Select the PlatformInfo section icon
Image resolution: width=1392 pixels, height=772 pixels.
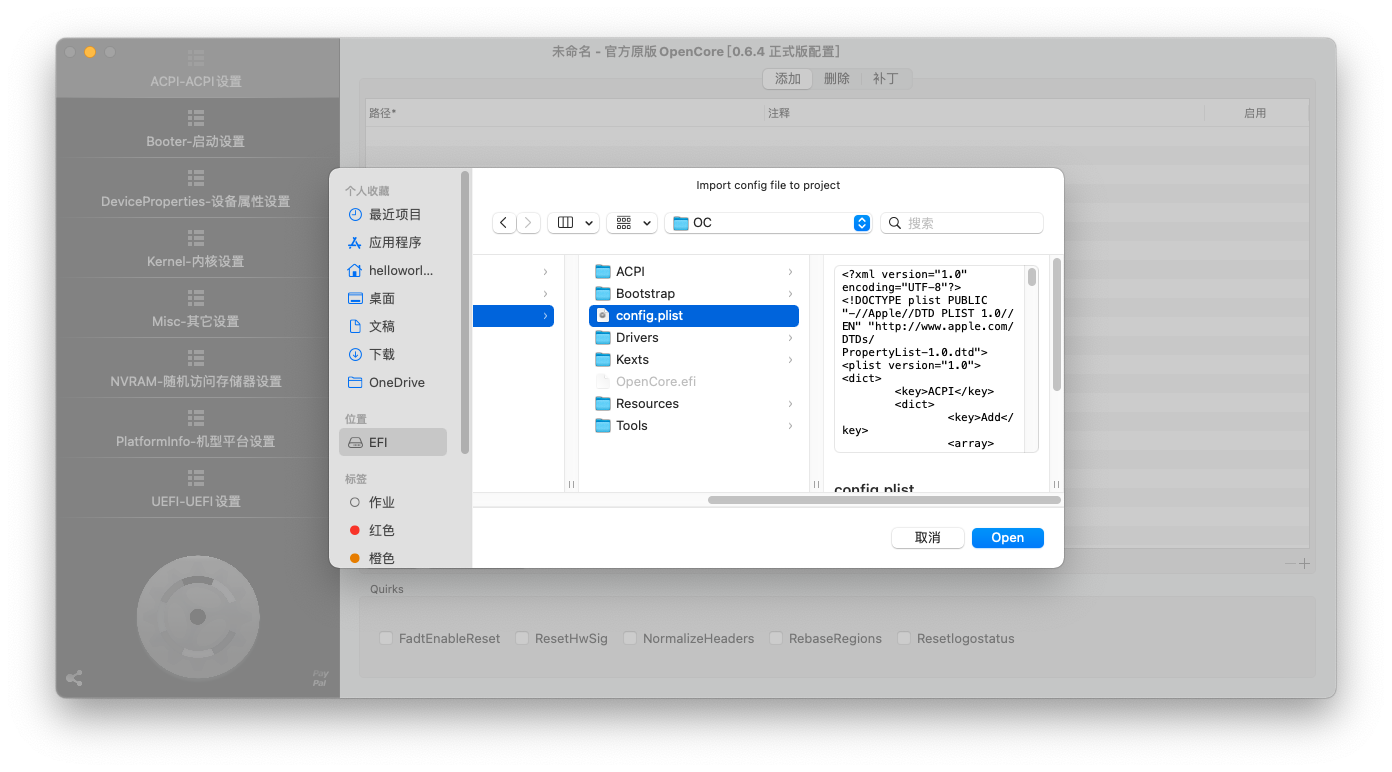pos(196,418)
